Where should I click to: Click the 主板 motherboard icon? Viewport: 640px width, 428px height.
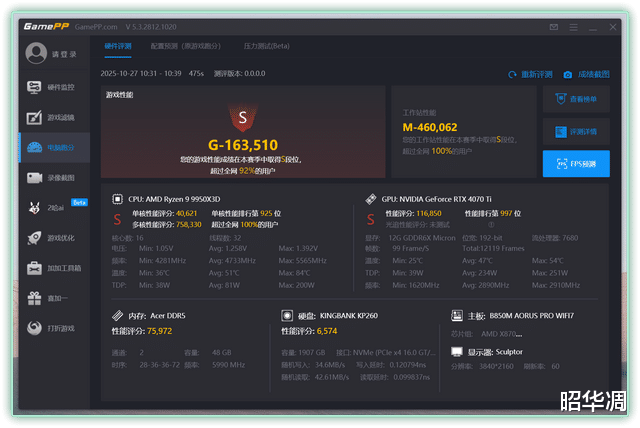pos(457,315)
